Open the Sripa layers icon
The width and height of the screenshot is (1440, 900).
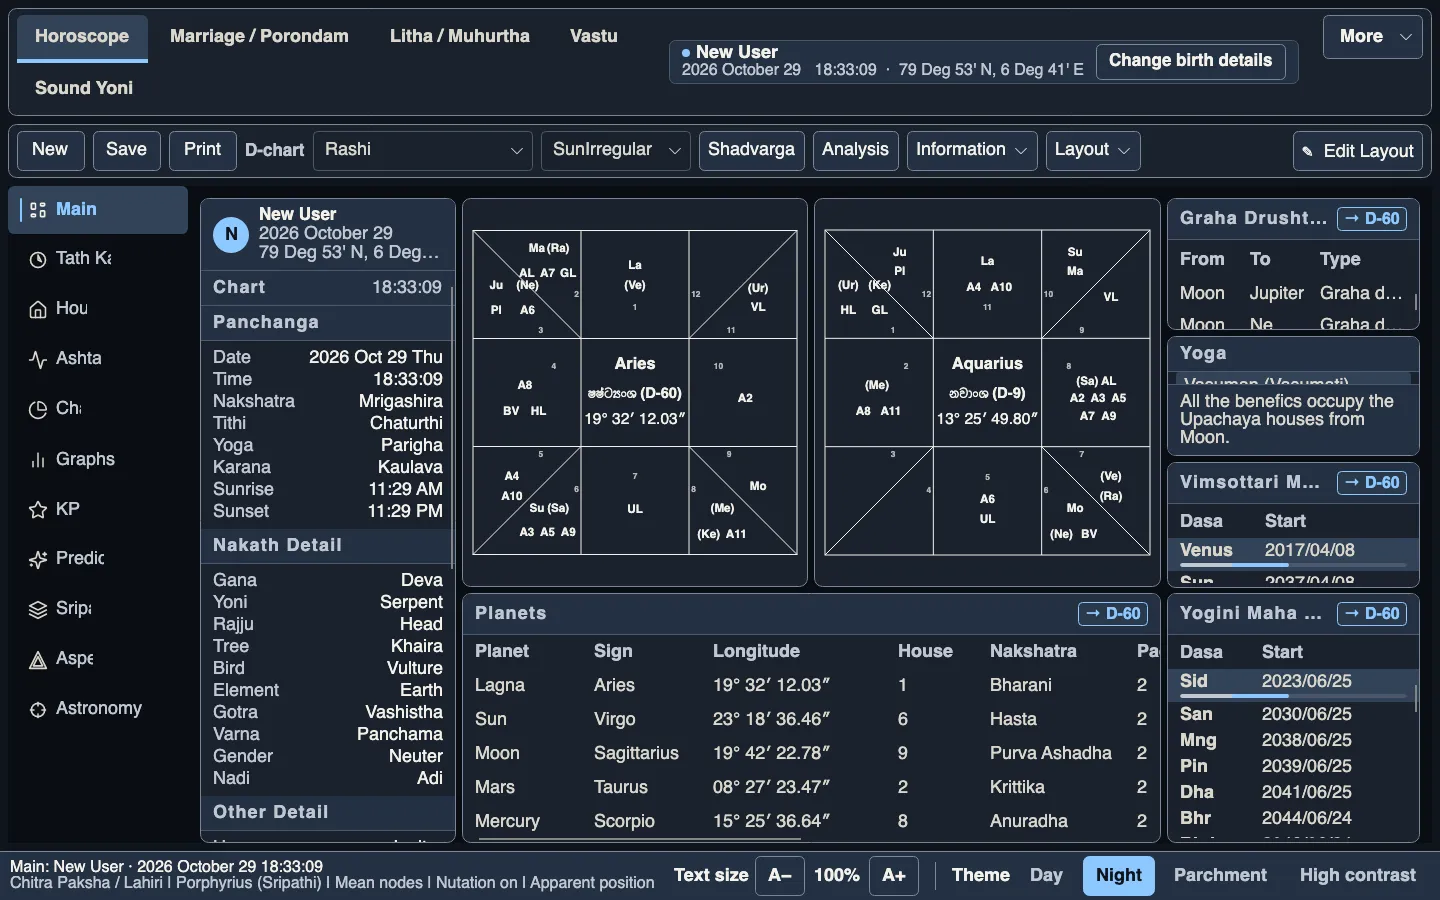[x=38, y=609]
